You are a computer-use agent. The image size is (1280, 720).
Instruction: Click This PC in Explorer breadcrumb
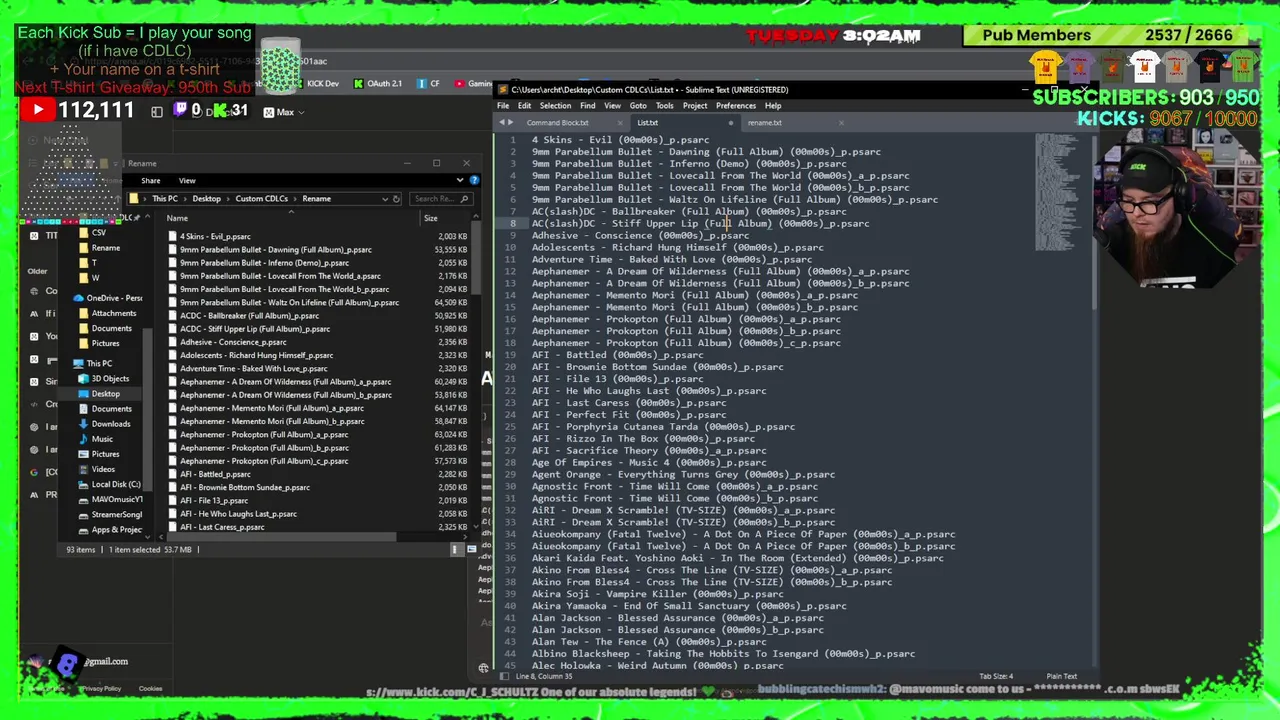pos(165,198)
